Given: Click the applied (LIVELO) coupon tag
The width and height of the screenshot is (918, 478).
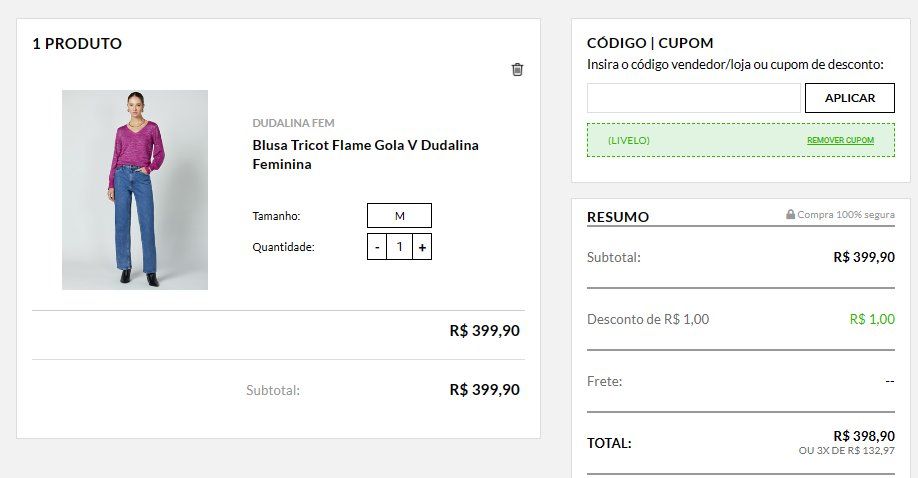Looking at the screenshot, I should pos(629,140).
